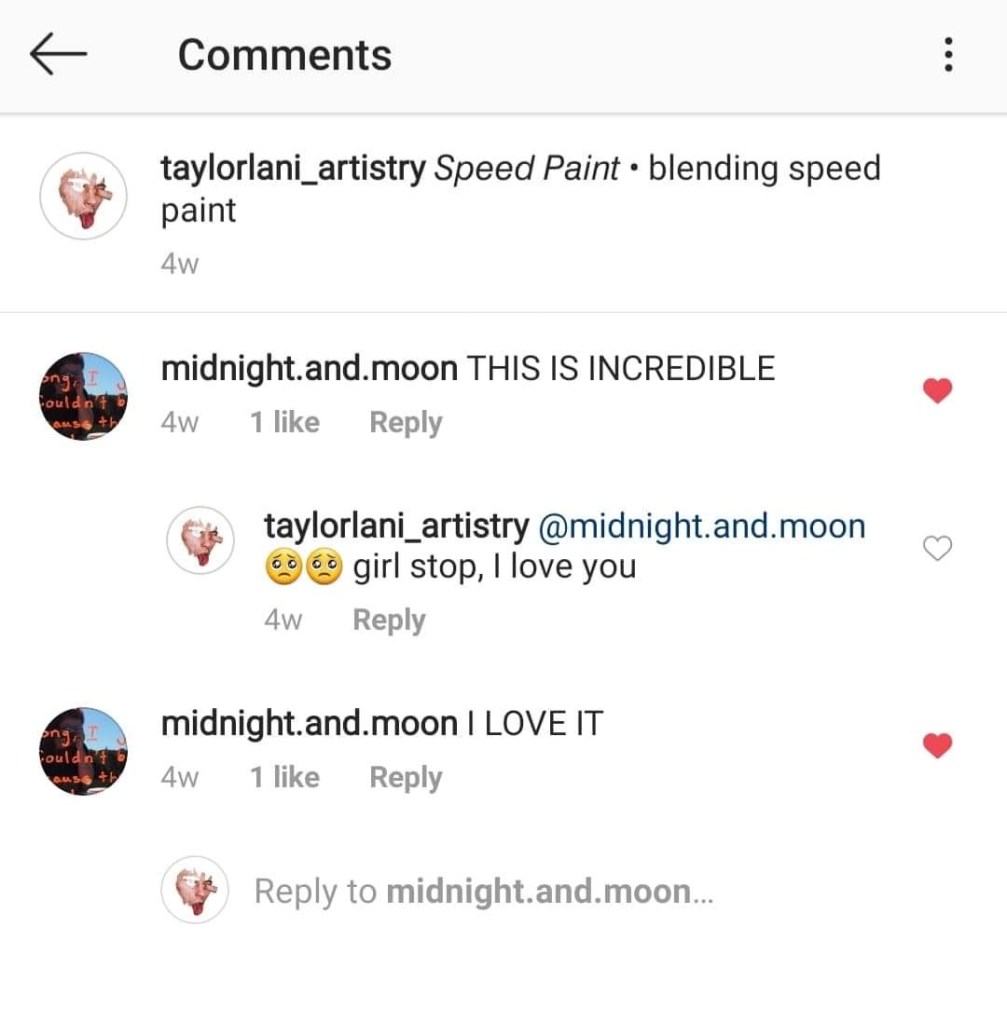Reply to taylorlani_artistry's "girl stop" comment
Screen dimensions: 1007x1023
(x=389, y=620)
